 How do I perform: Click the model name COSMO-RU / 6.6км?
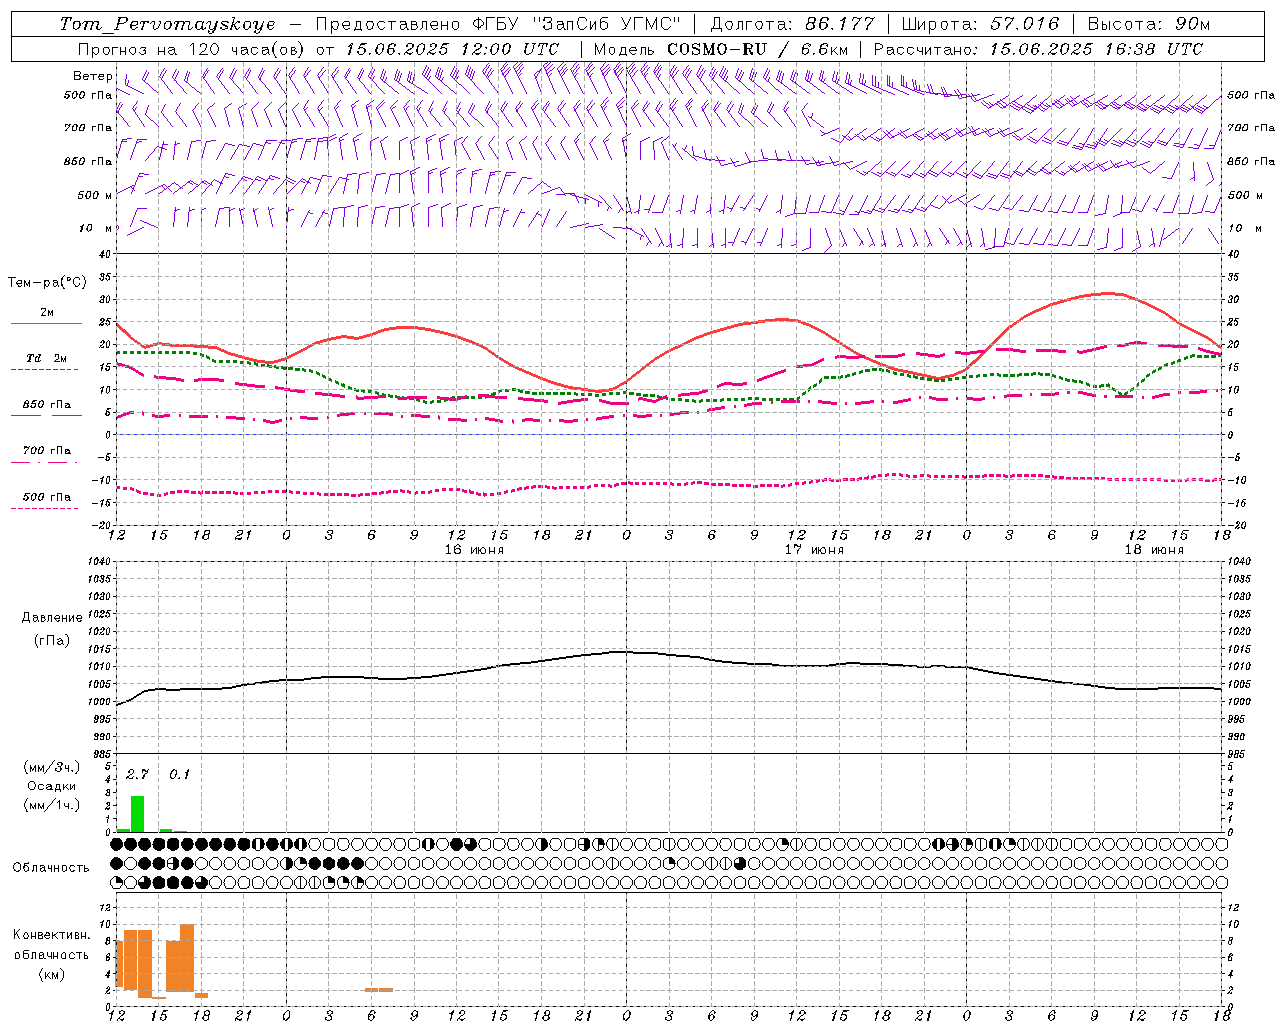coord(757,49)
